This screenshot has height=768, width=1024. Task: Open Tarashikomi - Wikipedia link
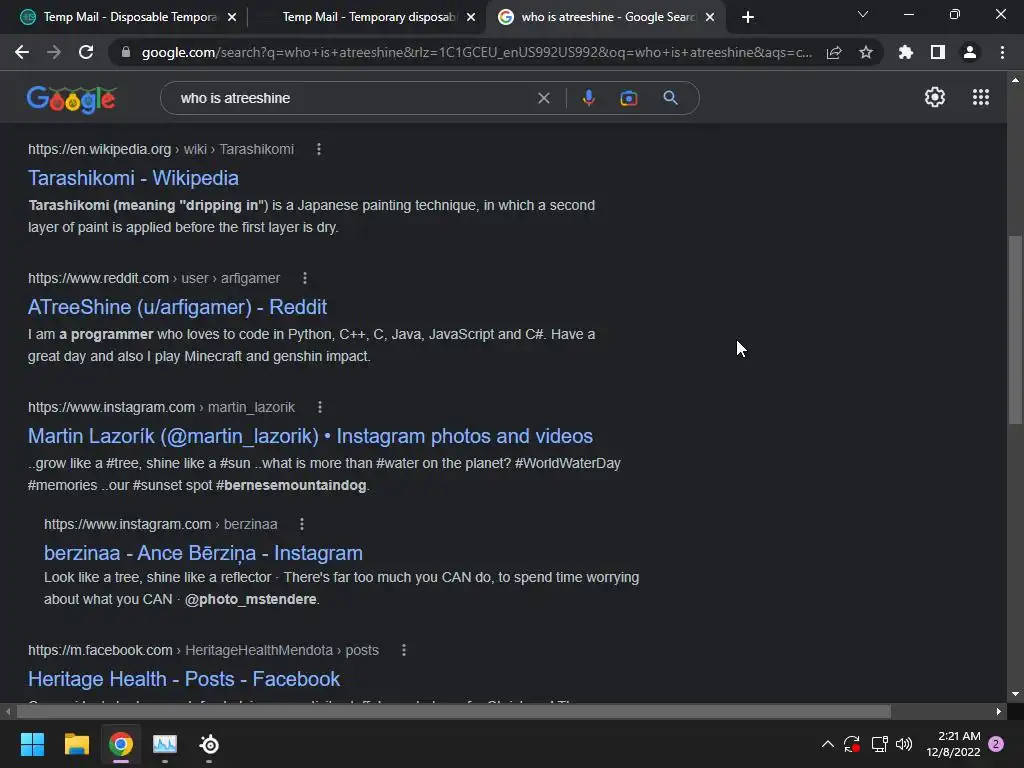(x=133, y=178)
